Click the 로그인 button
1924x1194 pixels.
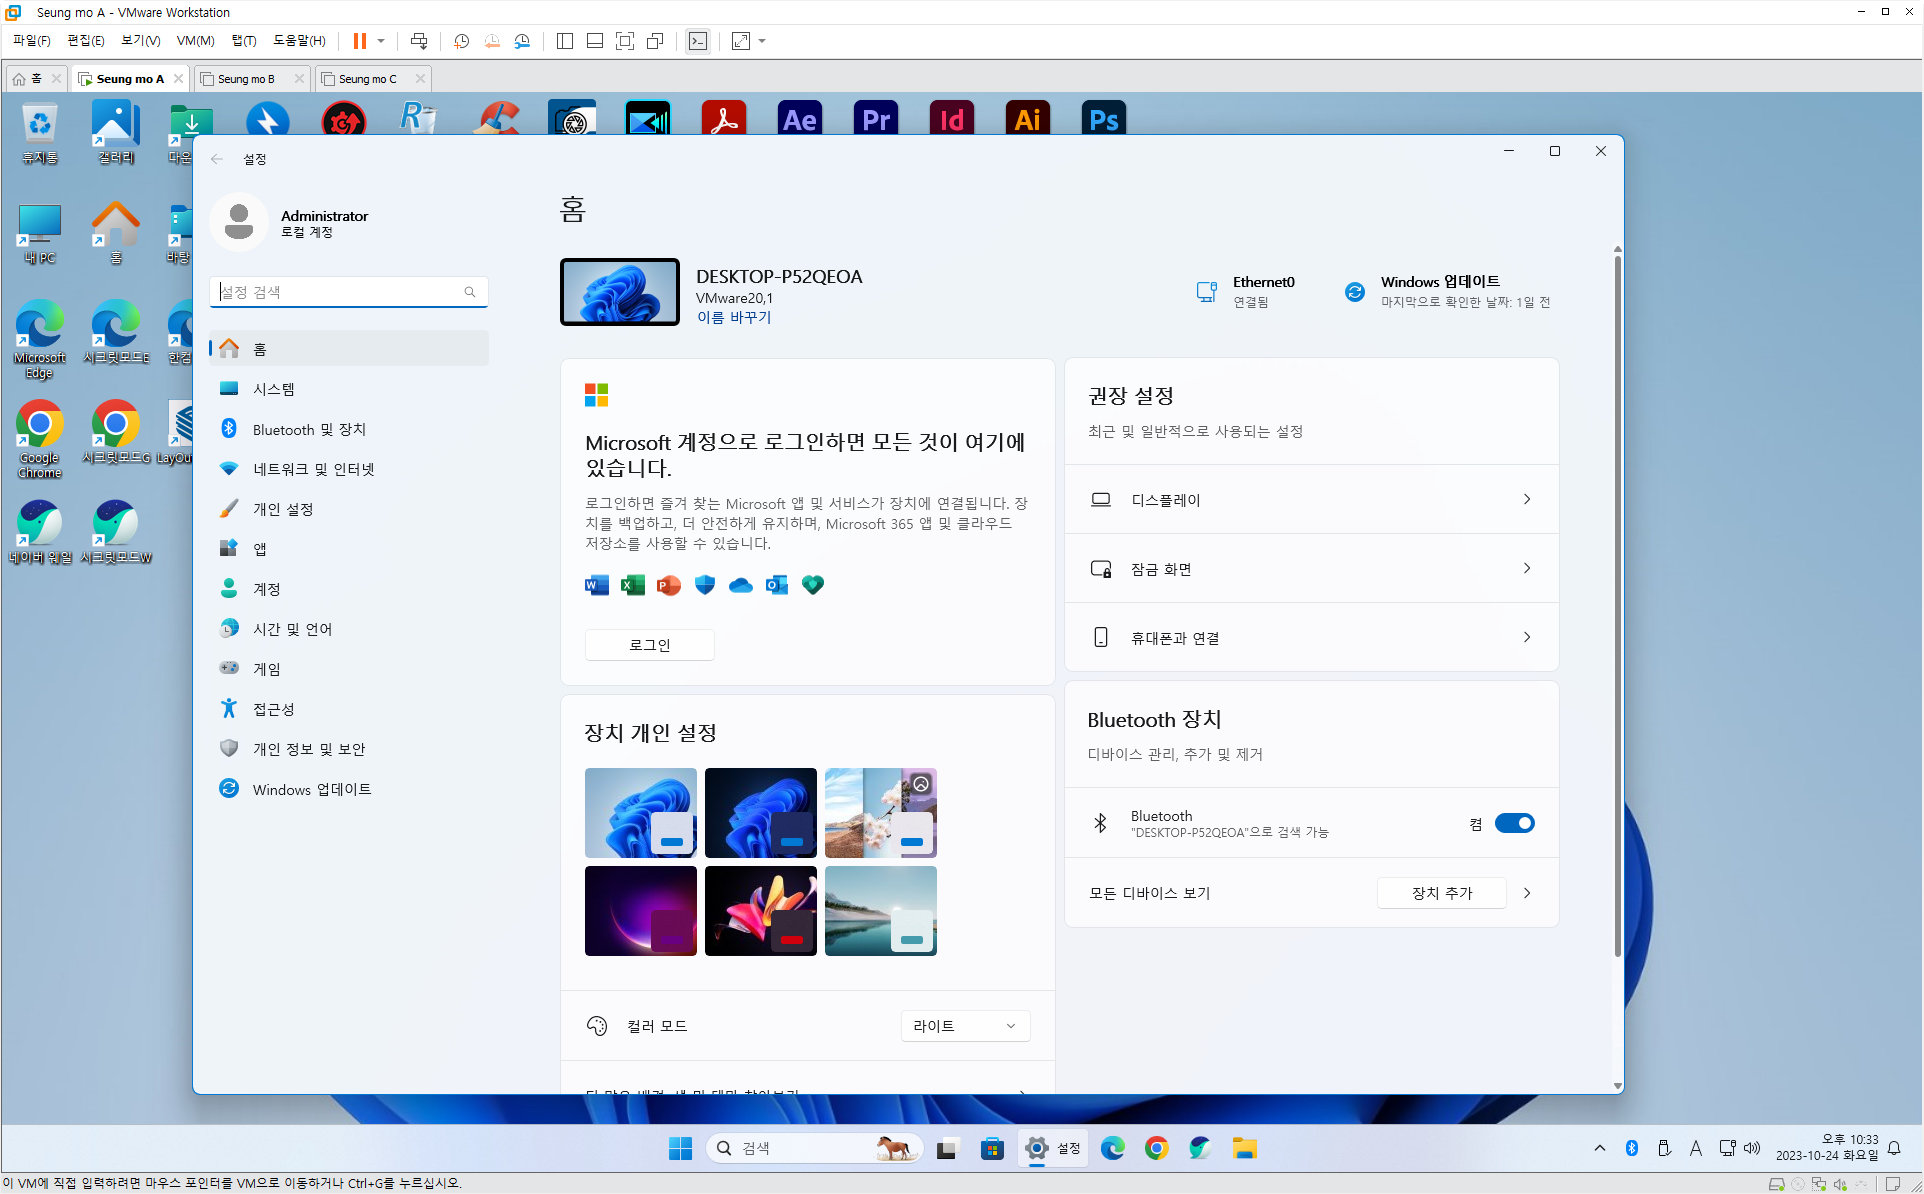(x=649, y=645)
